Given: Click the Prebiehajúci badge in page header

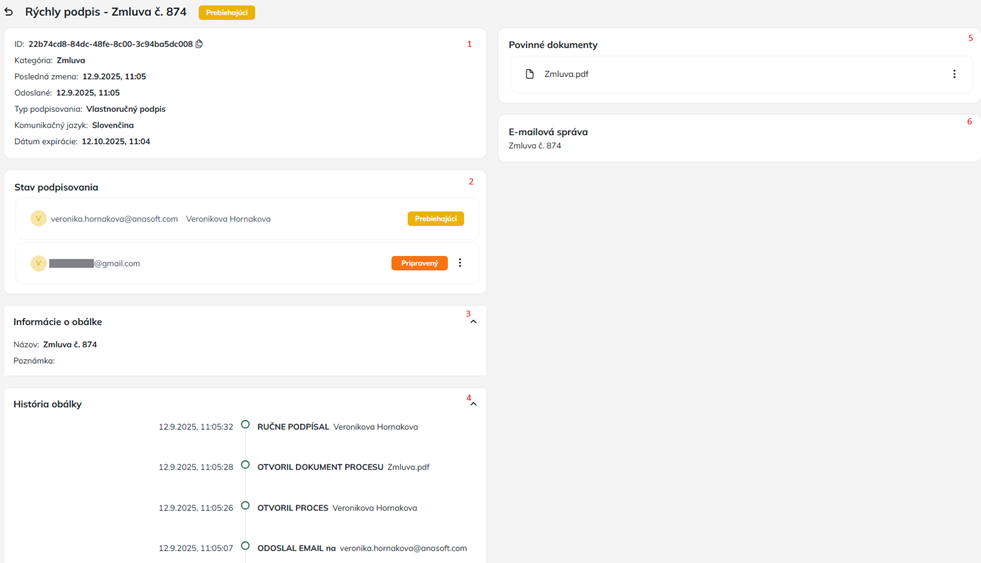Looking at the screenshot, I should [x=227, y=13].
